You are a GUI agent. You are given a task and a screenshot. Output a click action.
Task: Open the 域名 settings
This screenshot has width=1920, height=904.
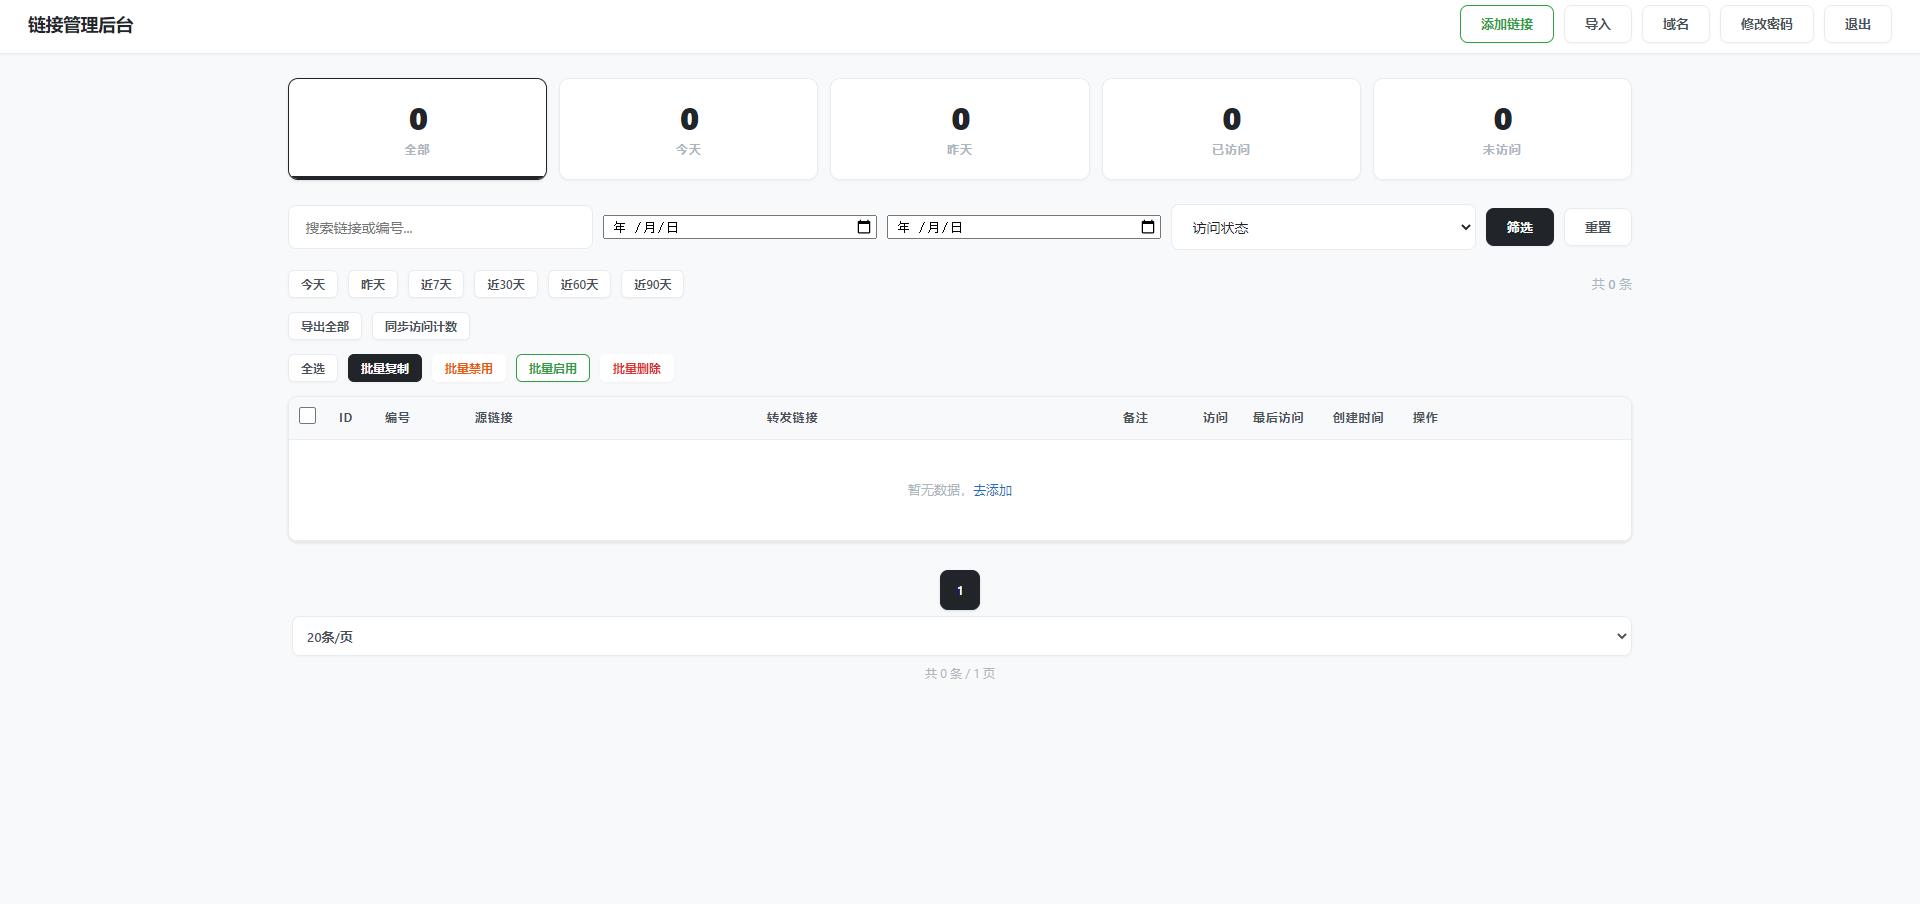(1675, 24)
